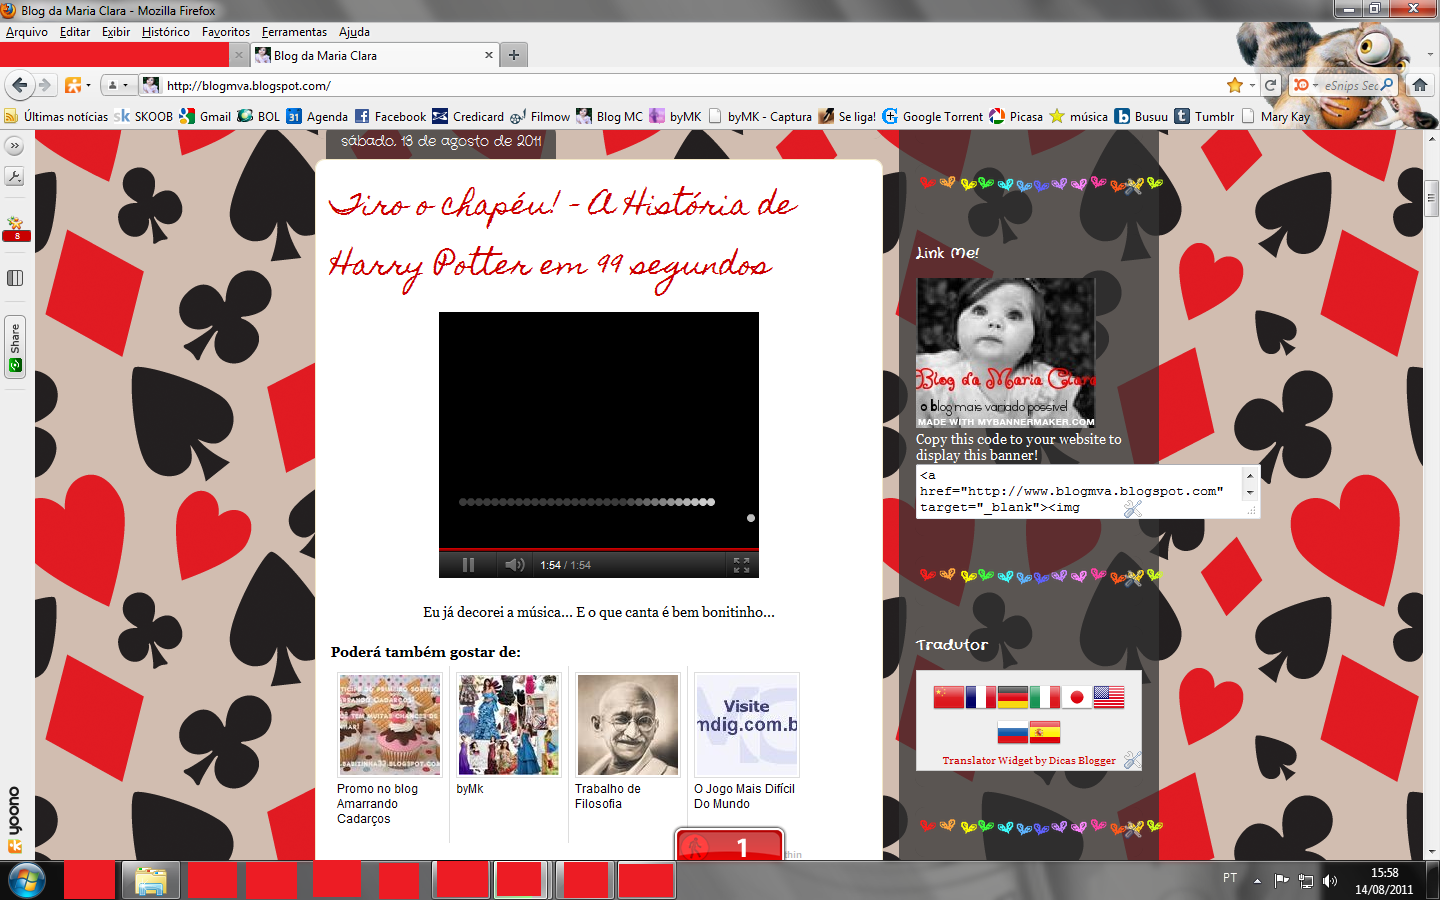Open the list all tabs dropdown

click(x=1430, y=55)
